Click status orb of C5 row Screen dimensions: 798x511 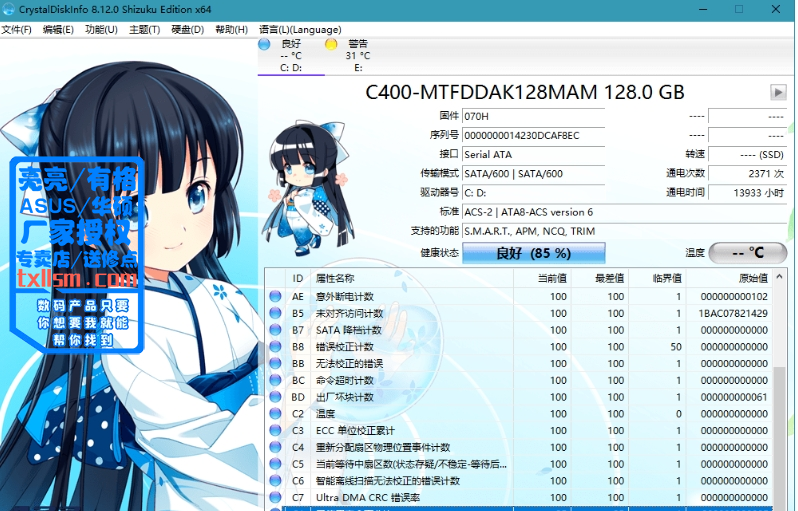click(275, 464)
